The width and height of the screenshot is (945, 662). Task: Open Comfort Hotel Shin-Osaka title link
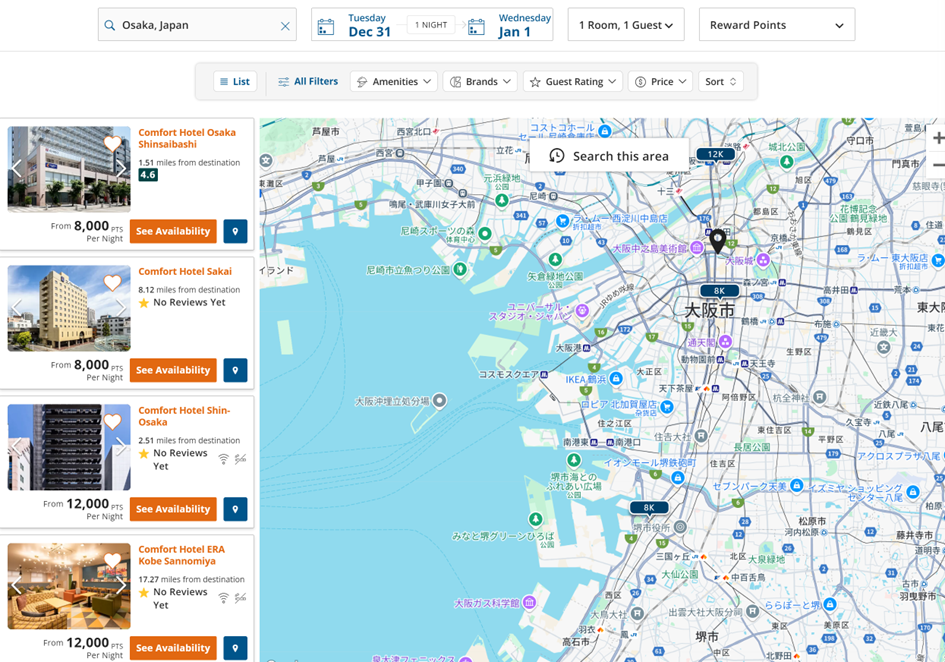click(184, 416)
